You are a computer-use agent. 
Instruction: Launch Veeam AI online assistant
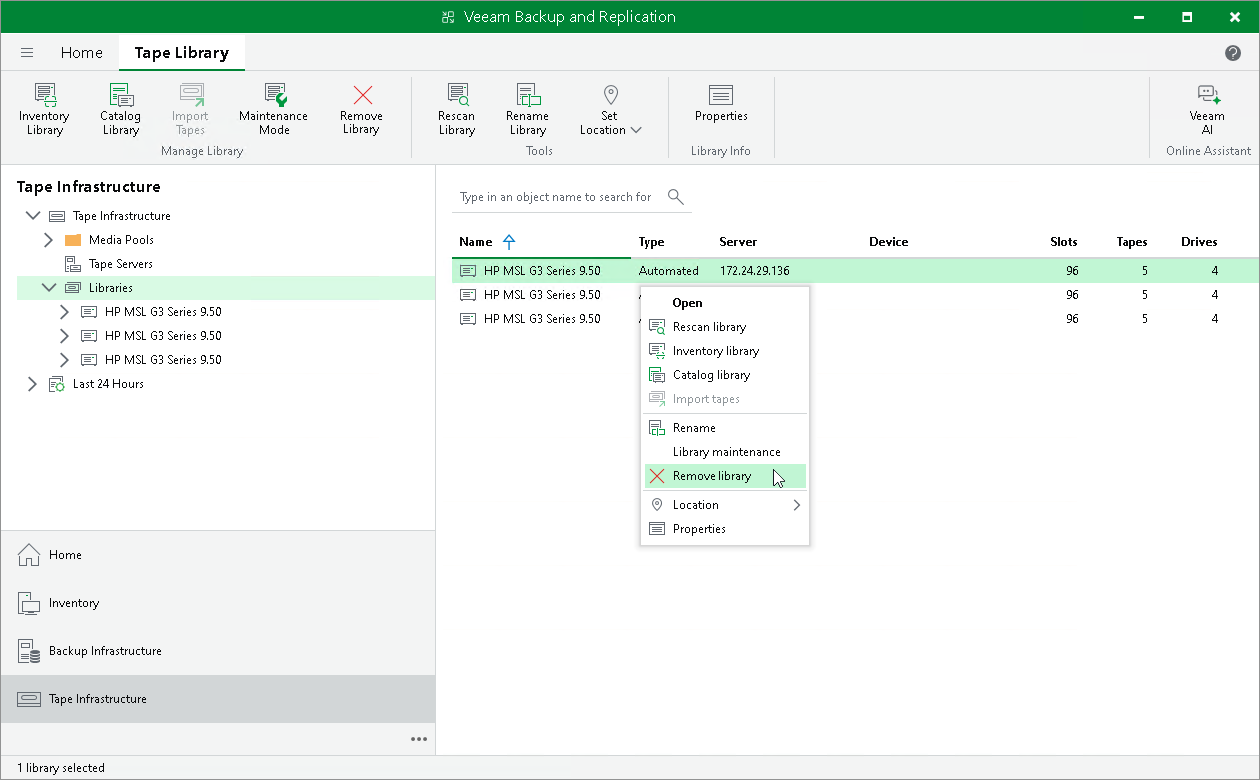1207,110
